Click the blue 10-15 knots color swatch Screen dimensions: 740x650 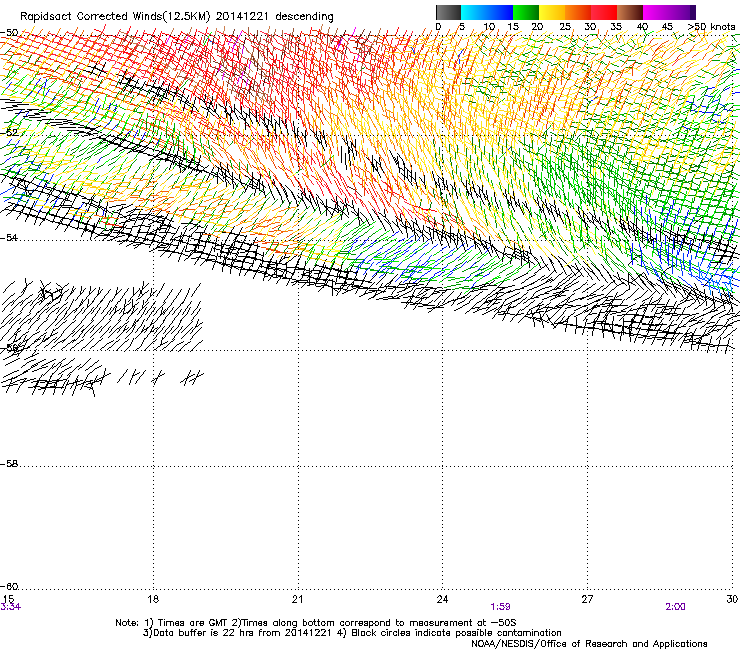coord(500,12)
